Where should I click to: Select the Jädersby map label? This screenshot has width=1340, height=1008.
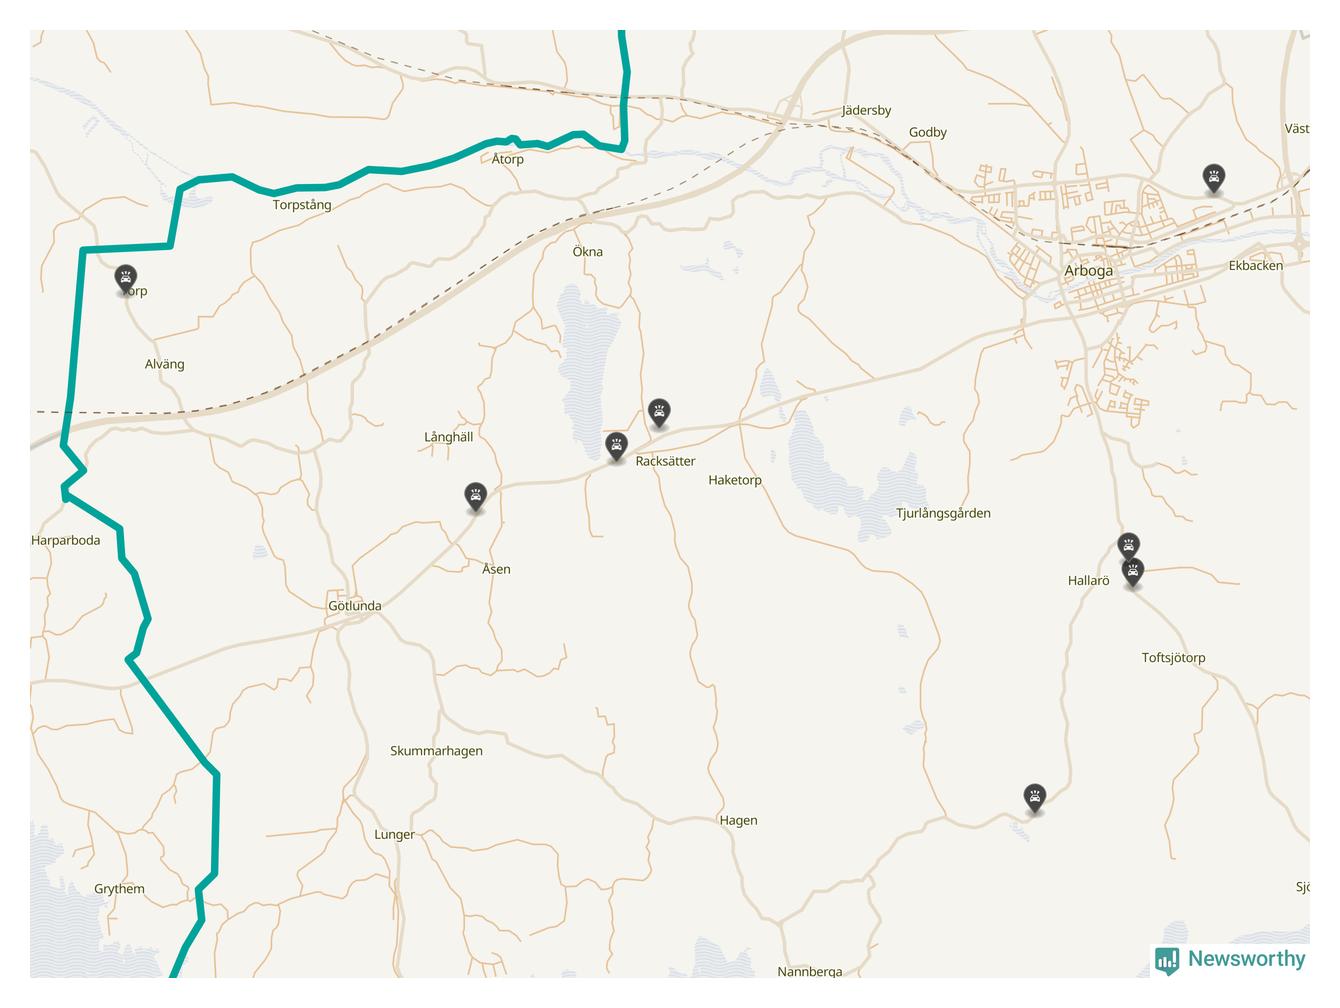[x=866, y=111]
